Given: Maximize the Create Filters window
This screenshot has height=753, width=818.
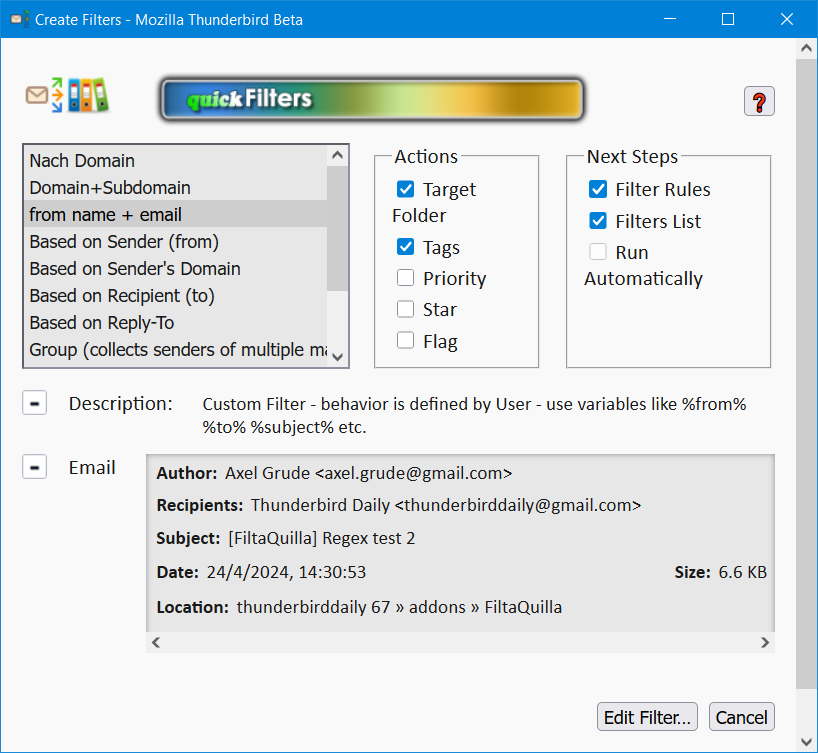Looking at the screenshot, I should 728,19.
